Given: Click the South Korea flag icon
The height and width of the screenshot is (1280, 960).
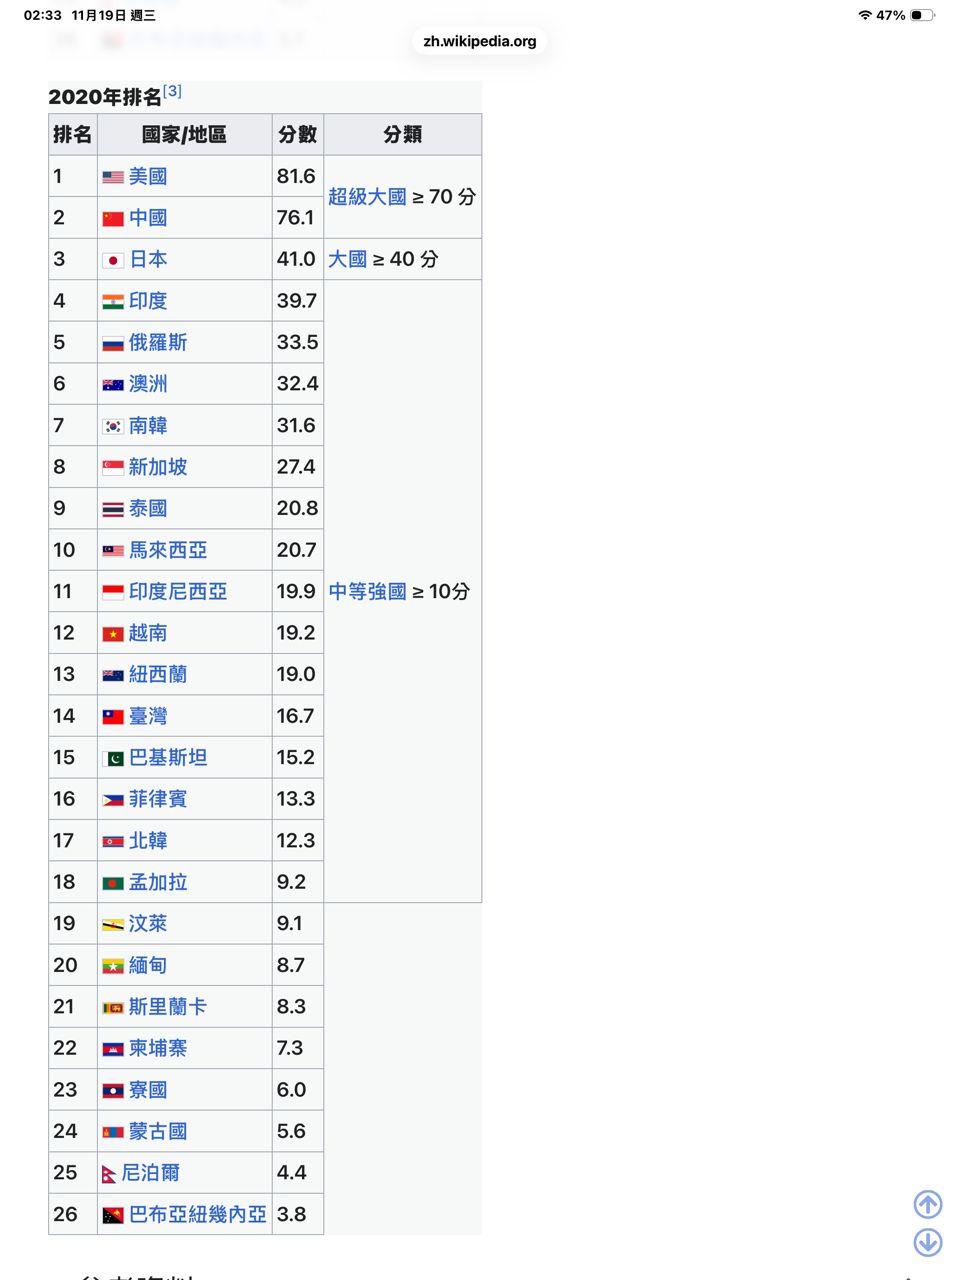Looking at the screenshot, I should (113, 426).
